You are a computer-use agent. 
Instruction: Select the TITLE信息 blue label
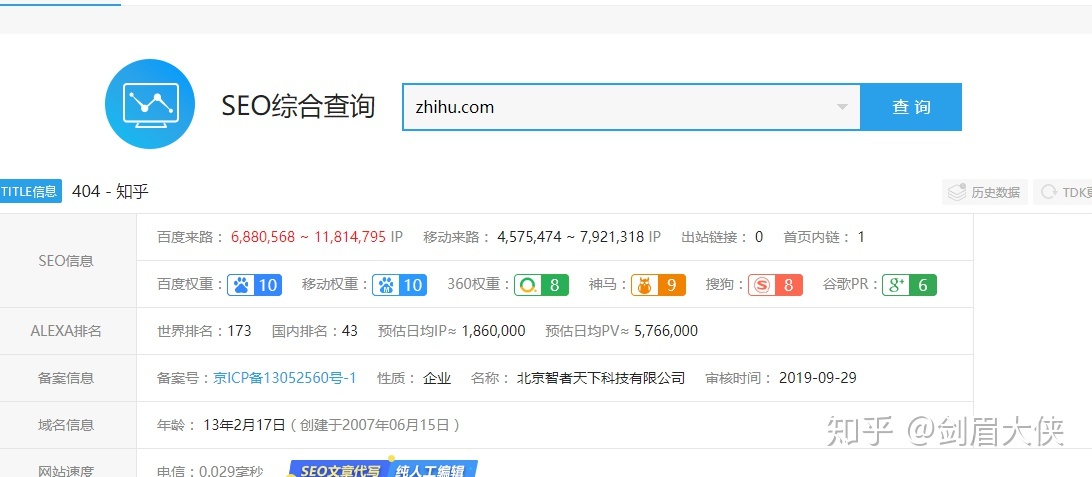(30, 191)
